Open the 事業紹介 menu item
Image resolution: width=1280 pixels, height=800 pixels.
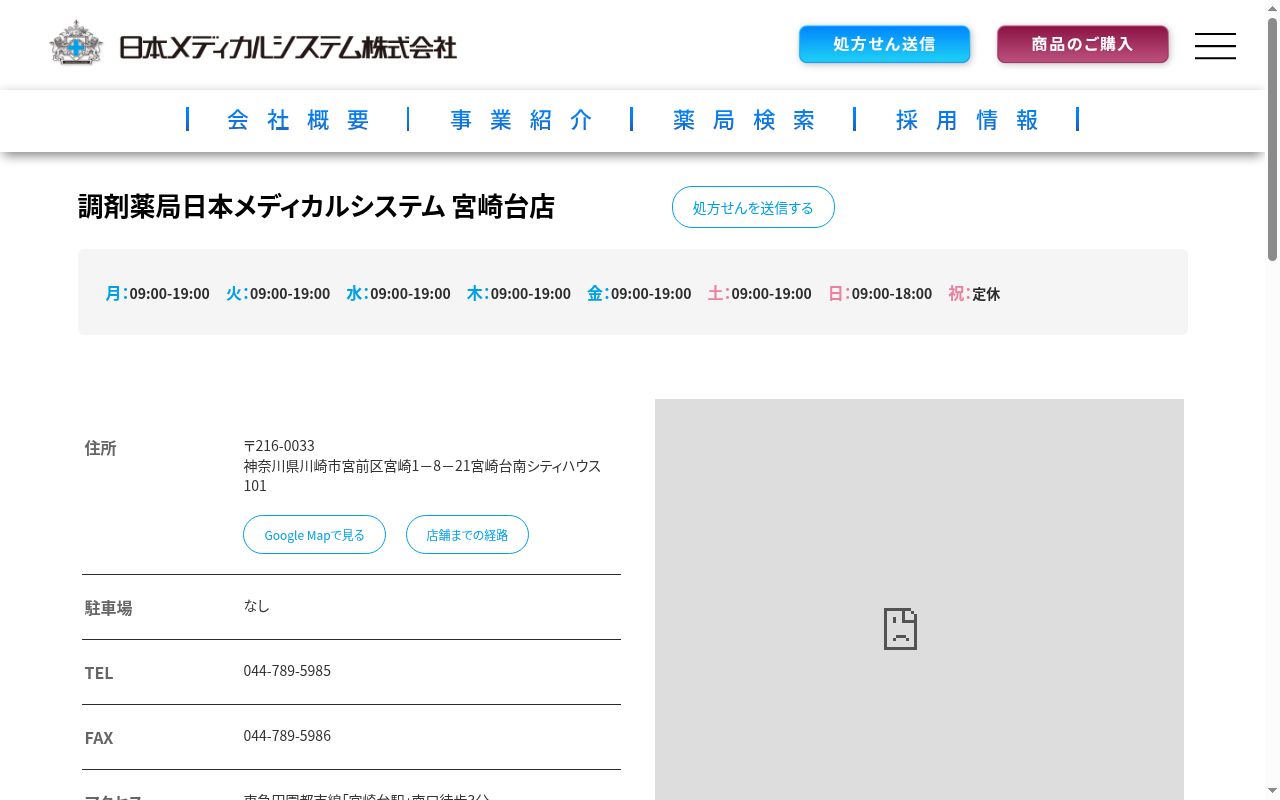[521, 120]
